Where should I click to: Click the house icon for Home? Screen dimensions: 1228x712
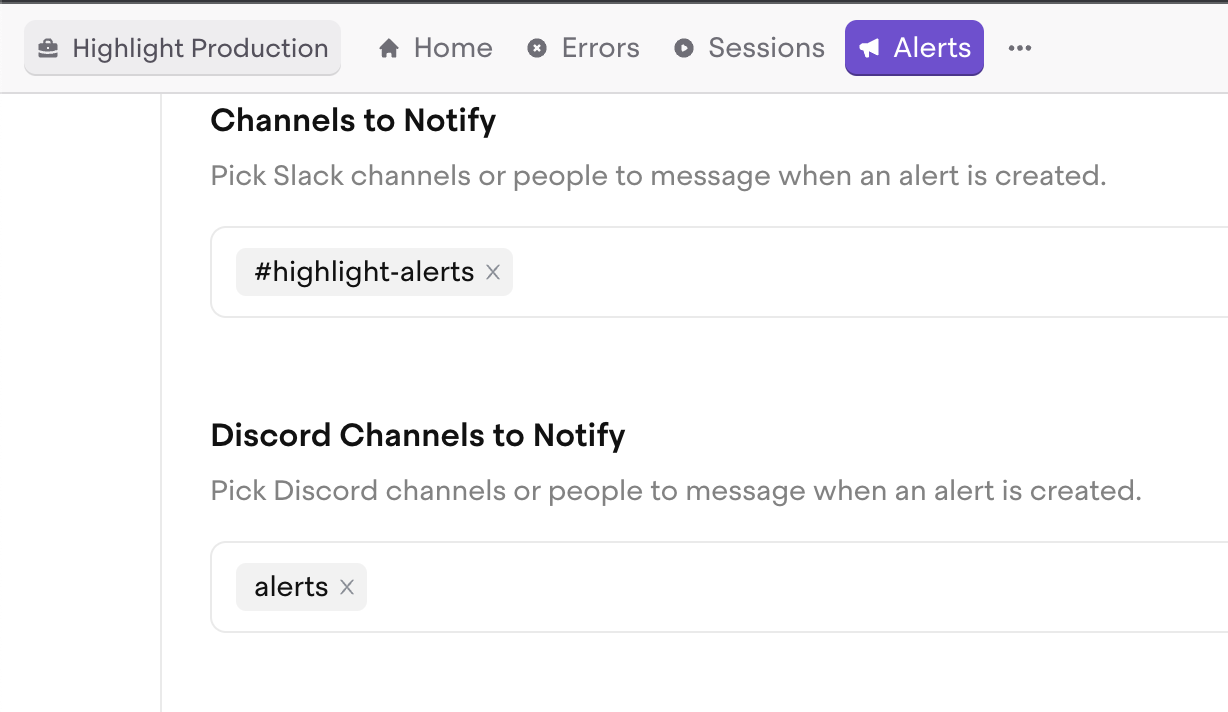(x=389, y=48)
